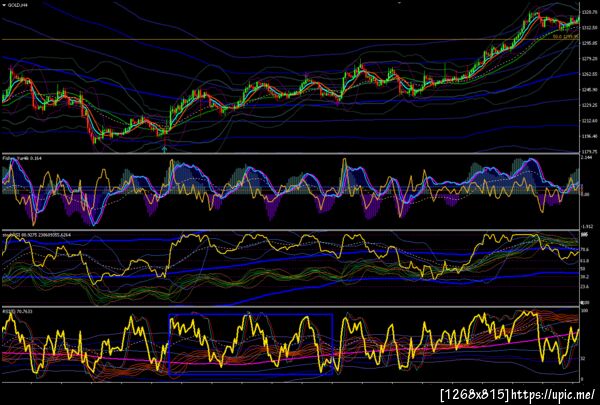The height and width of the screenshot is (405, 600).
Task: Open the chart menu triangle beside GOLD,H4
Action: (4, 5)
